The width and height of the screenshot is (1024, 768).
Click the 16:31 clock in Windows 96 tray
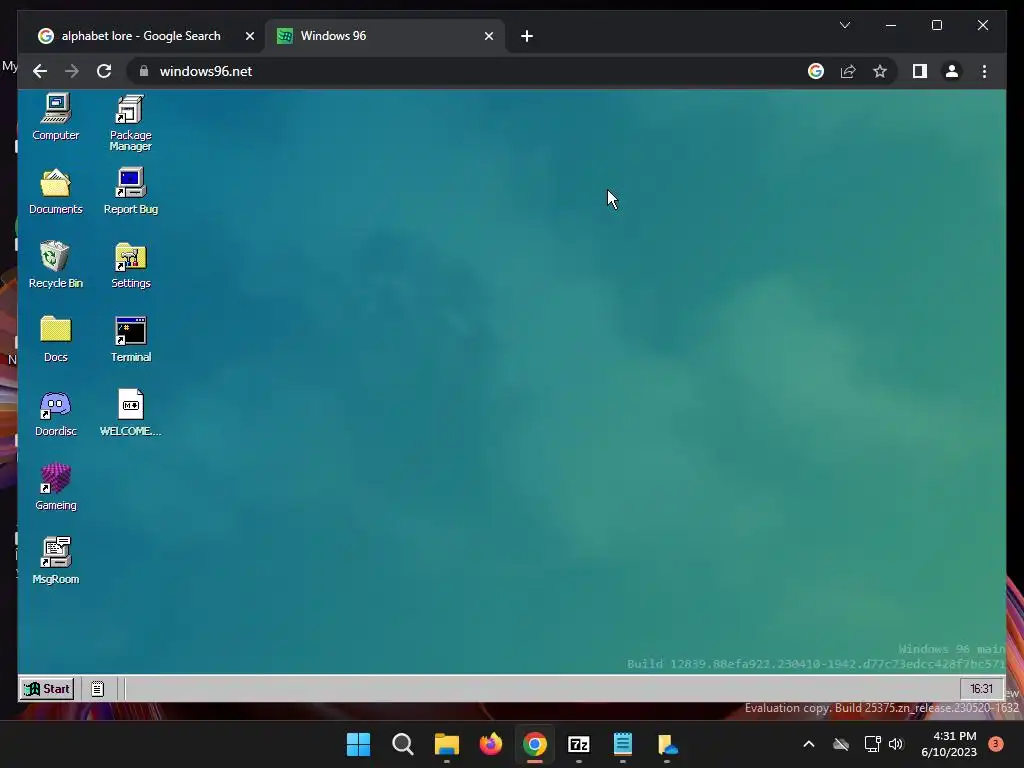coord(981,688)
